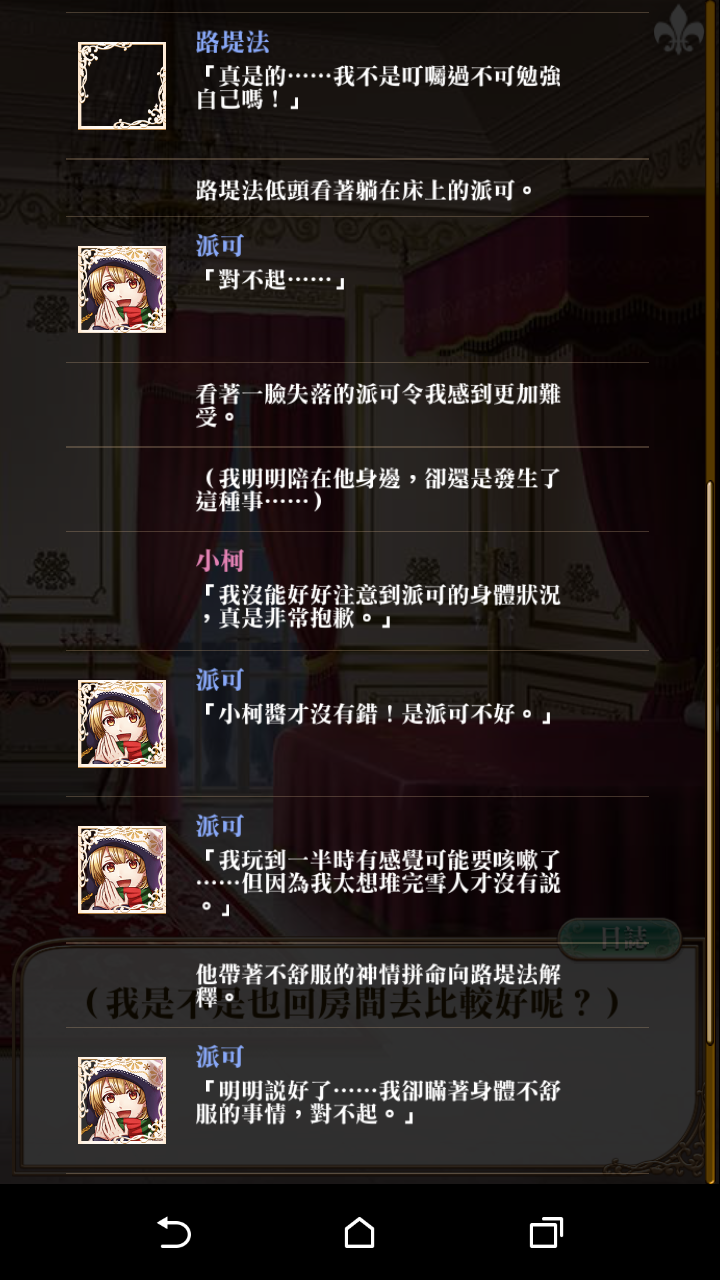Select narration 看著一臉失落的派可

pos(378,405)
